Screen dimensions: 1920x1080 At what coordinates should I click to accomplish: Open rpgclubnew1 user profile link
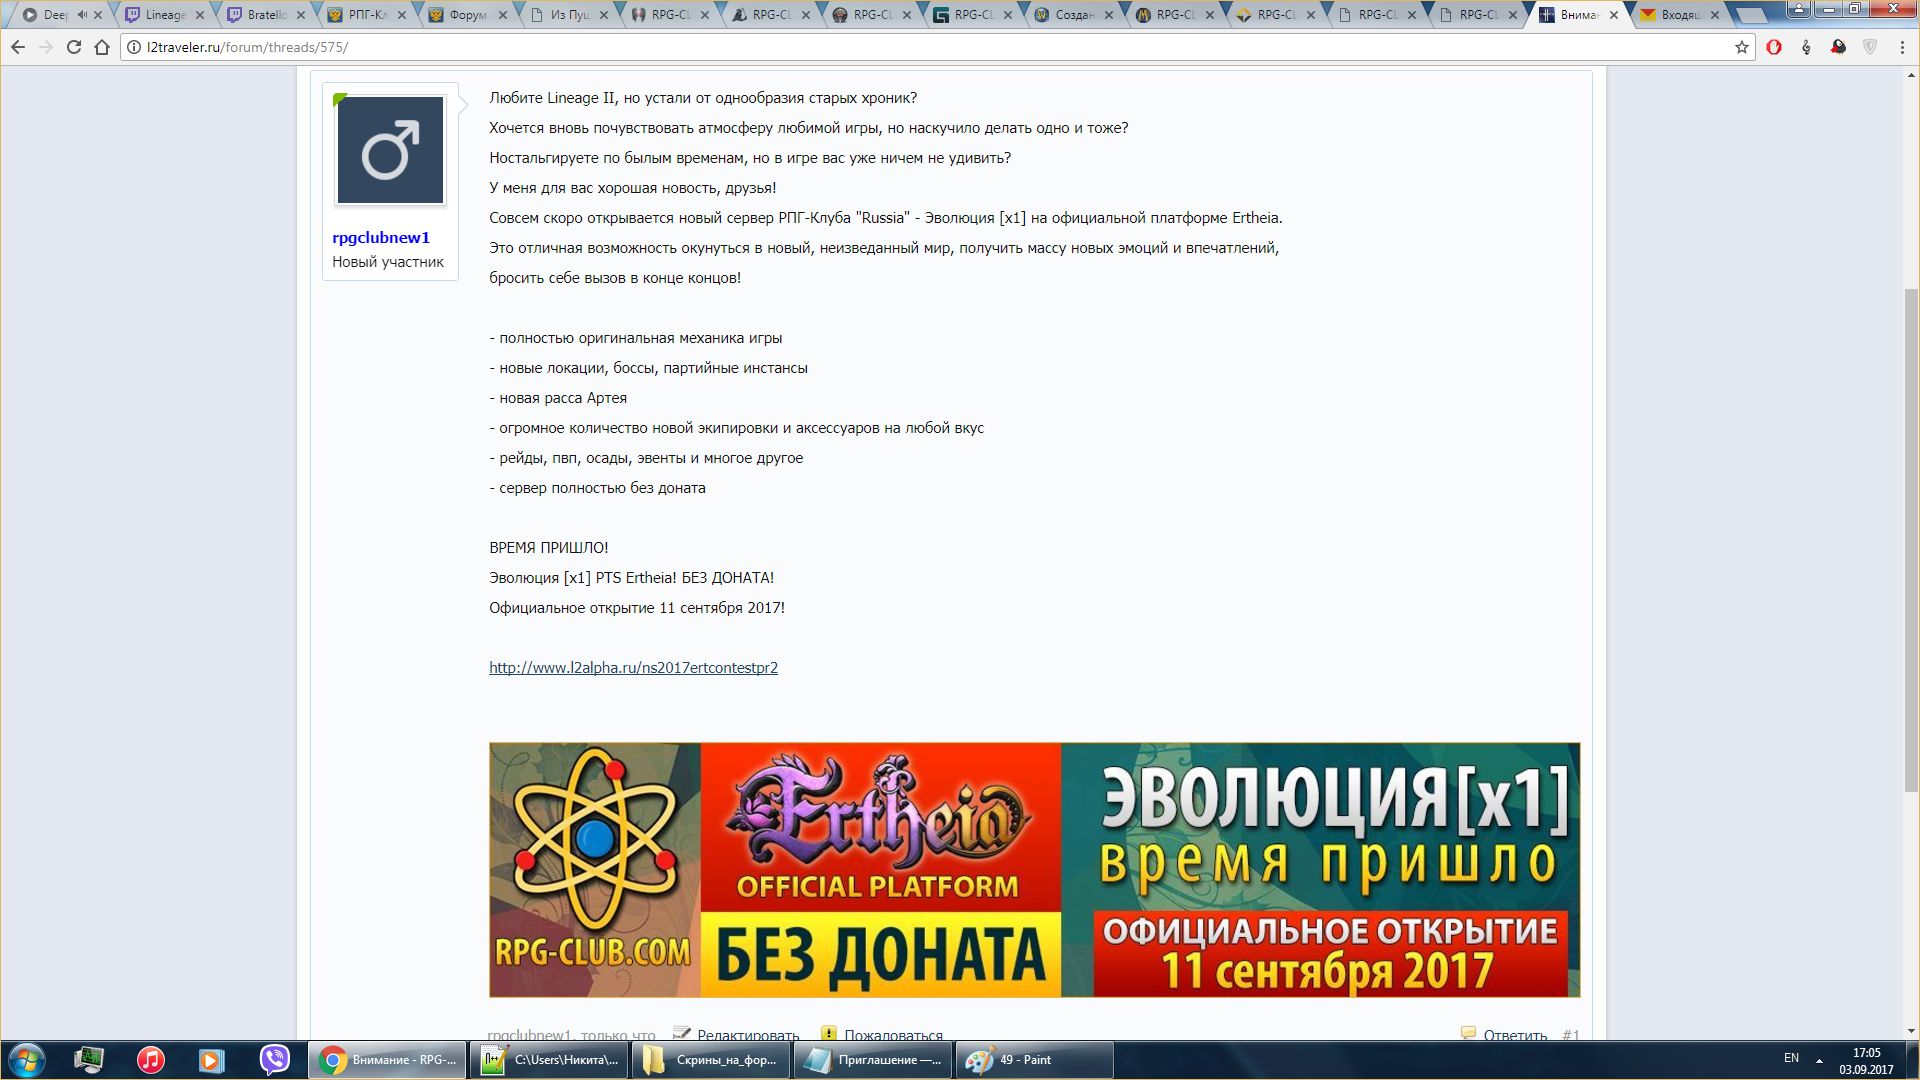point(381,237)
